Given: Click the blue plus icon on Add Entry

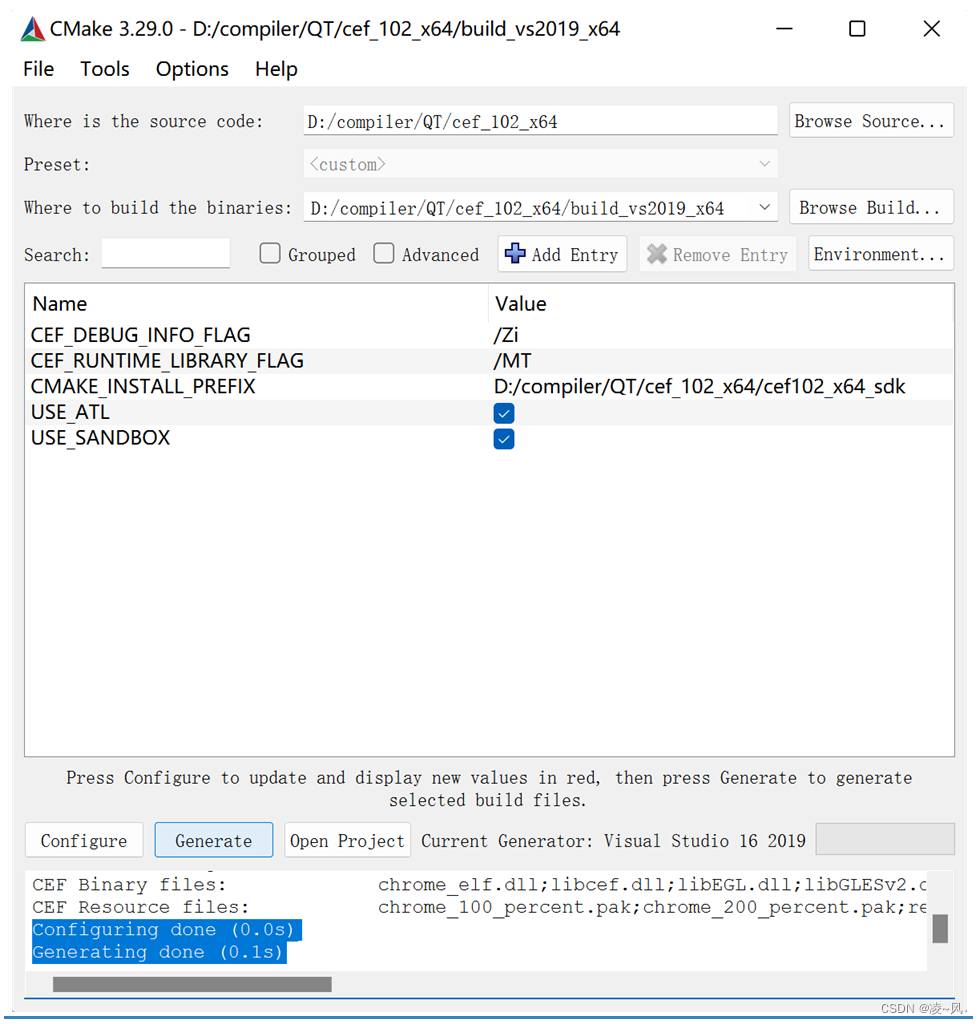Looking at the screenshot, I should pyautogui.click(x=515, y=253).
